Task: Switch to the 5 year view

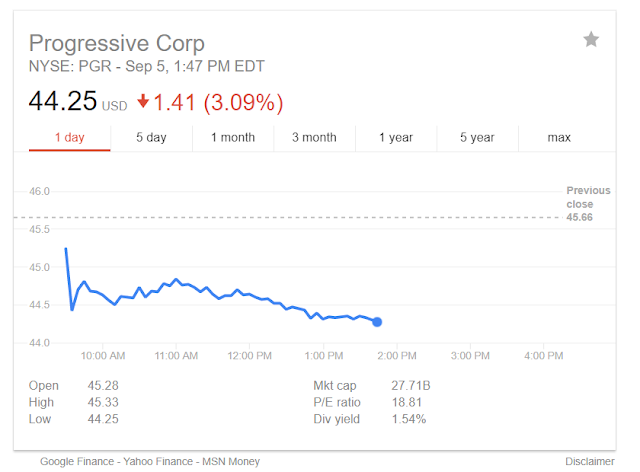Action: (x=478, y=137)
